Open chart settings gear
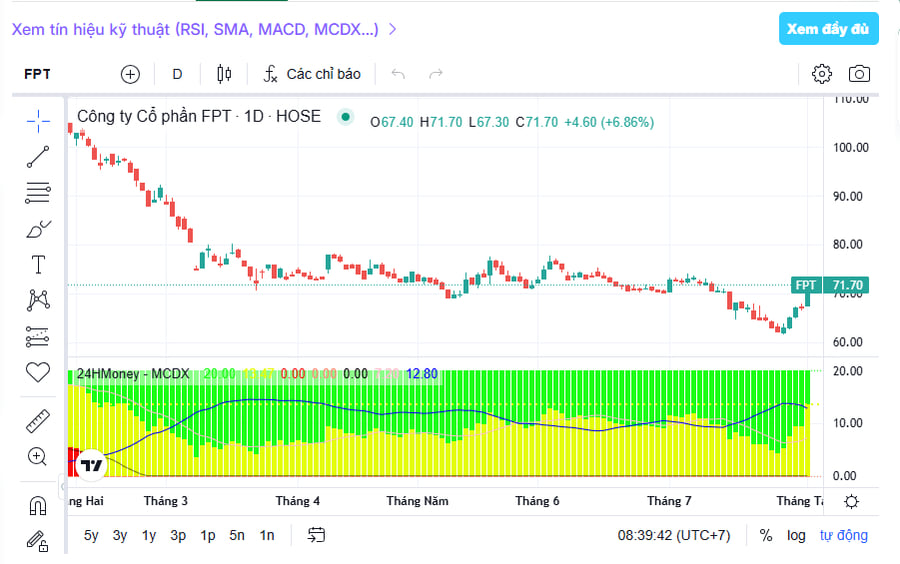Viewport: 900px width, 564px height. pyautogui.click(x=821, y=73)
